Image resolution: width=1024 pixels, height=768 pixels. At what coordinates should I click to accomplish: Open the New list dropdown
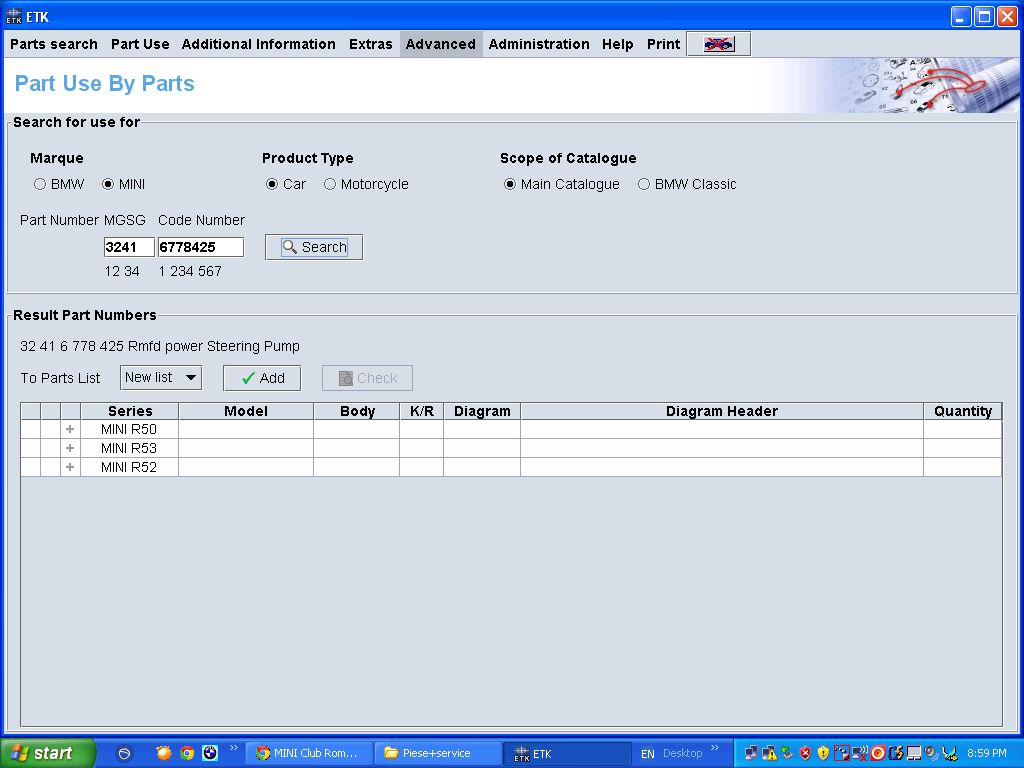tap(161, 377)
